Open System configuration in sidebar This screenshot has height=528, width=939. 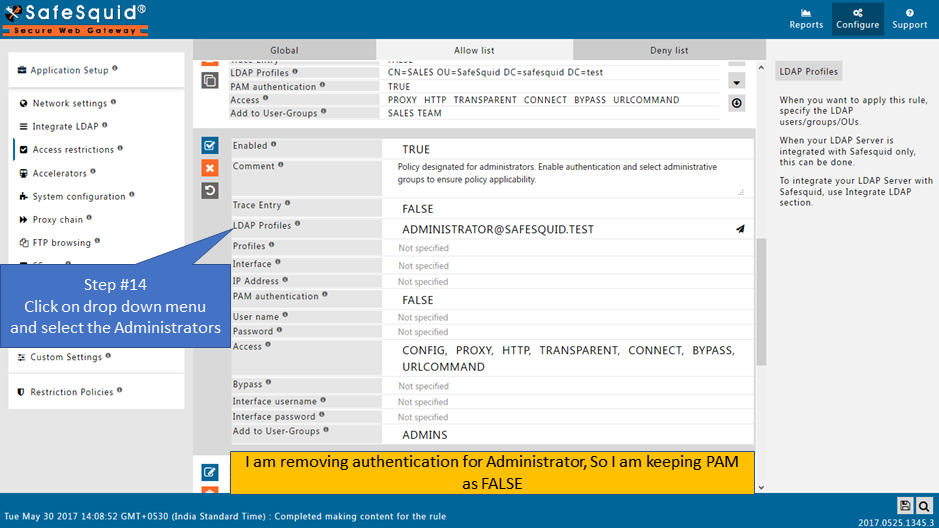click(x=78, y=196)
